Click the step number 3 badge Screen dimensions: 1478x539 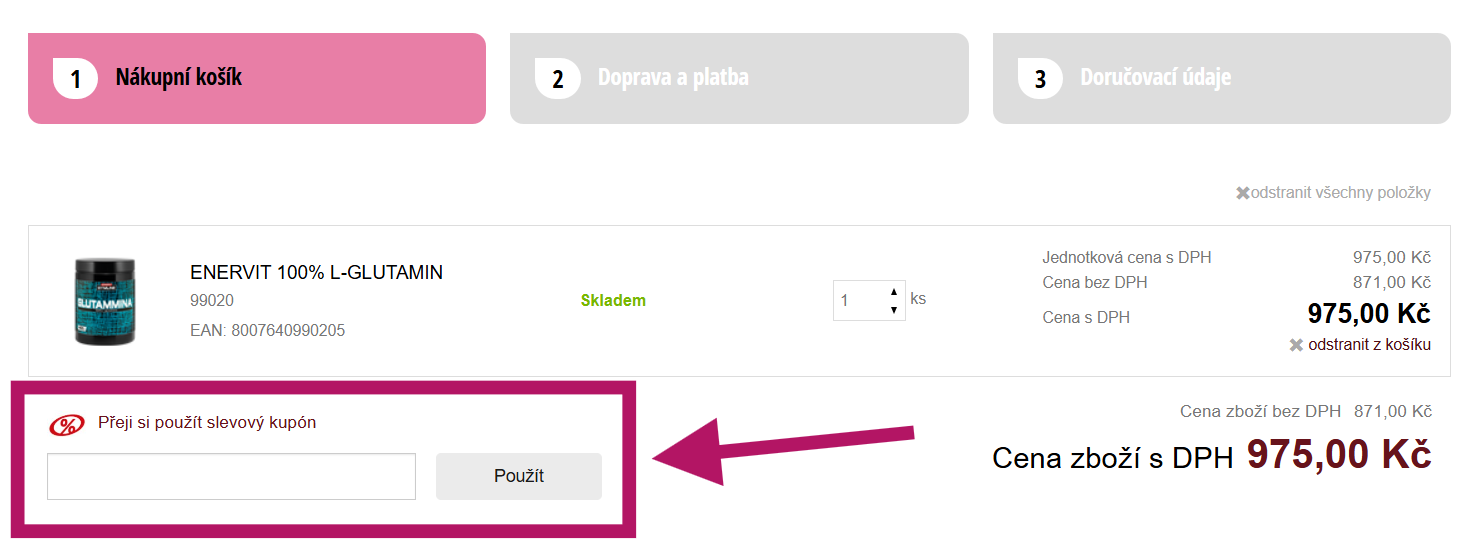coord(1040,78)
